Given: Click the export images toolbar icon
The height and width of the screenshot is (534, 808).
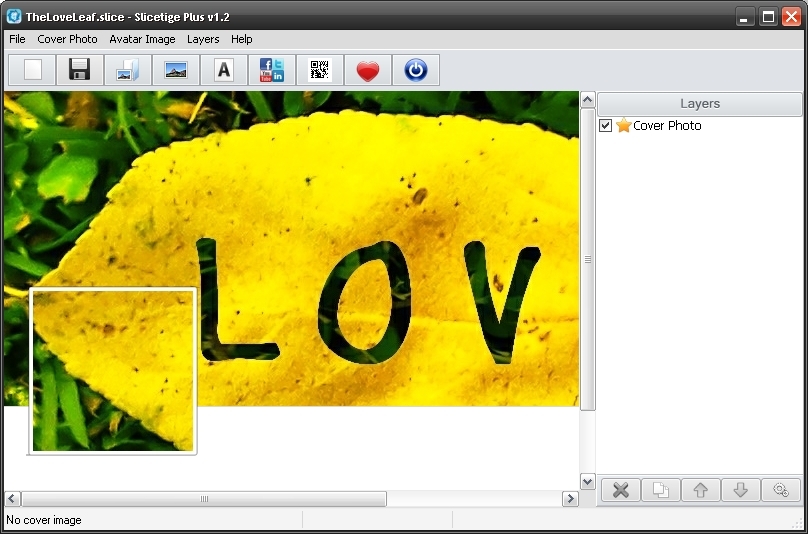Looking at the screenshot, I should pyautogui.click(x=128, y=70).
